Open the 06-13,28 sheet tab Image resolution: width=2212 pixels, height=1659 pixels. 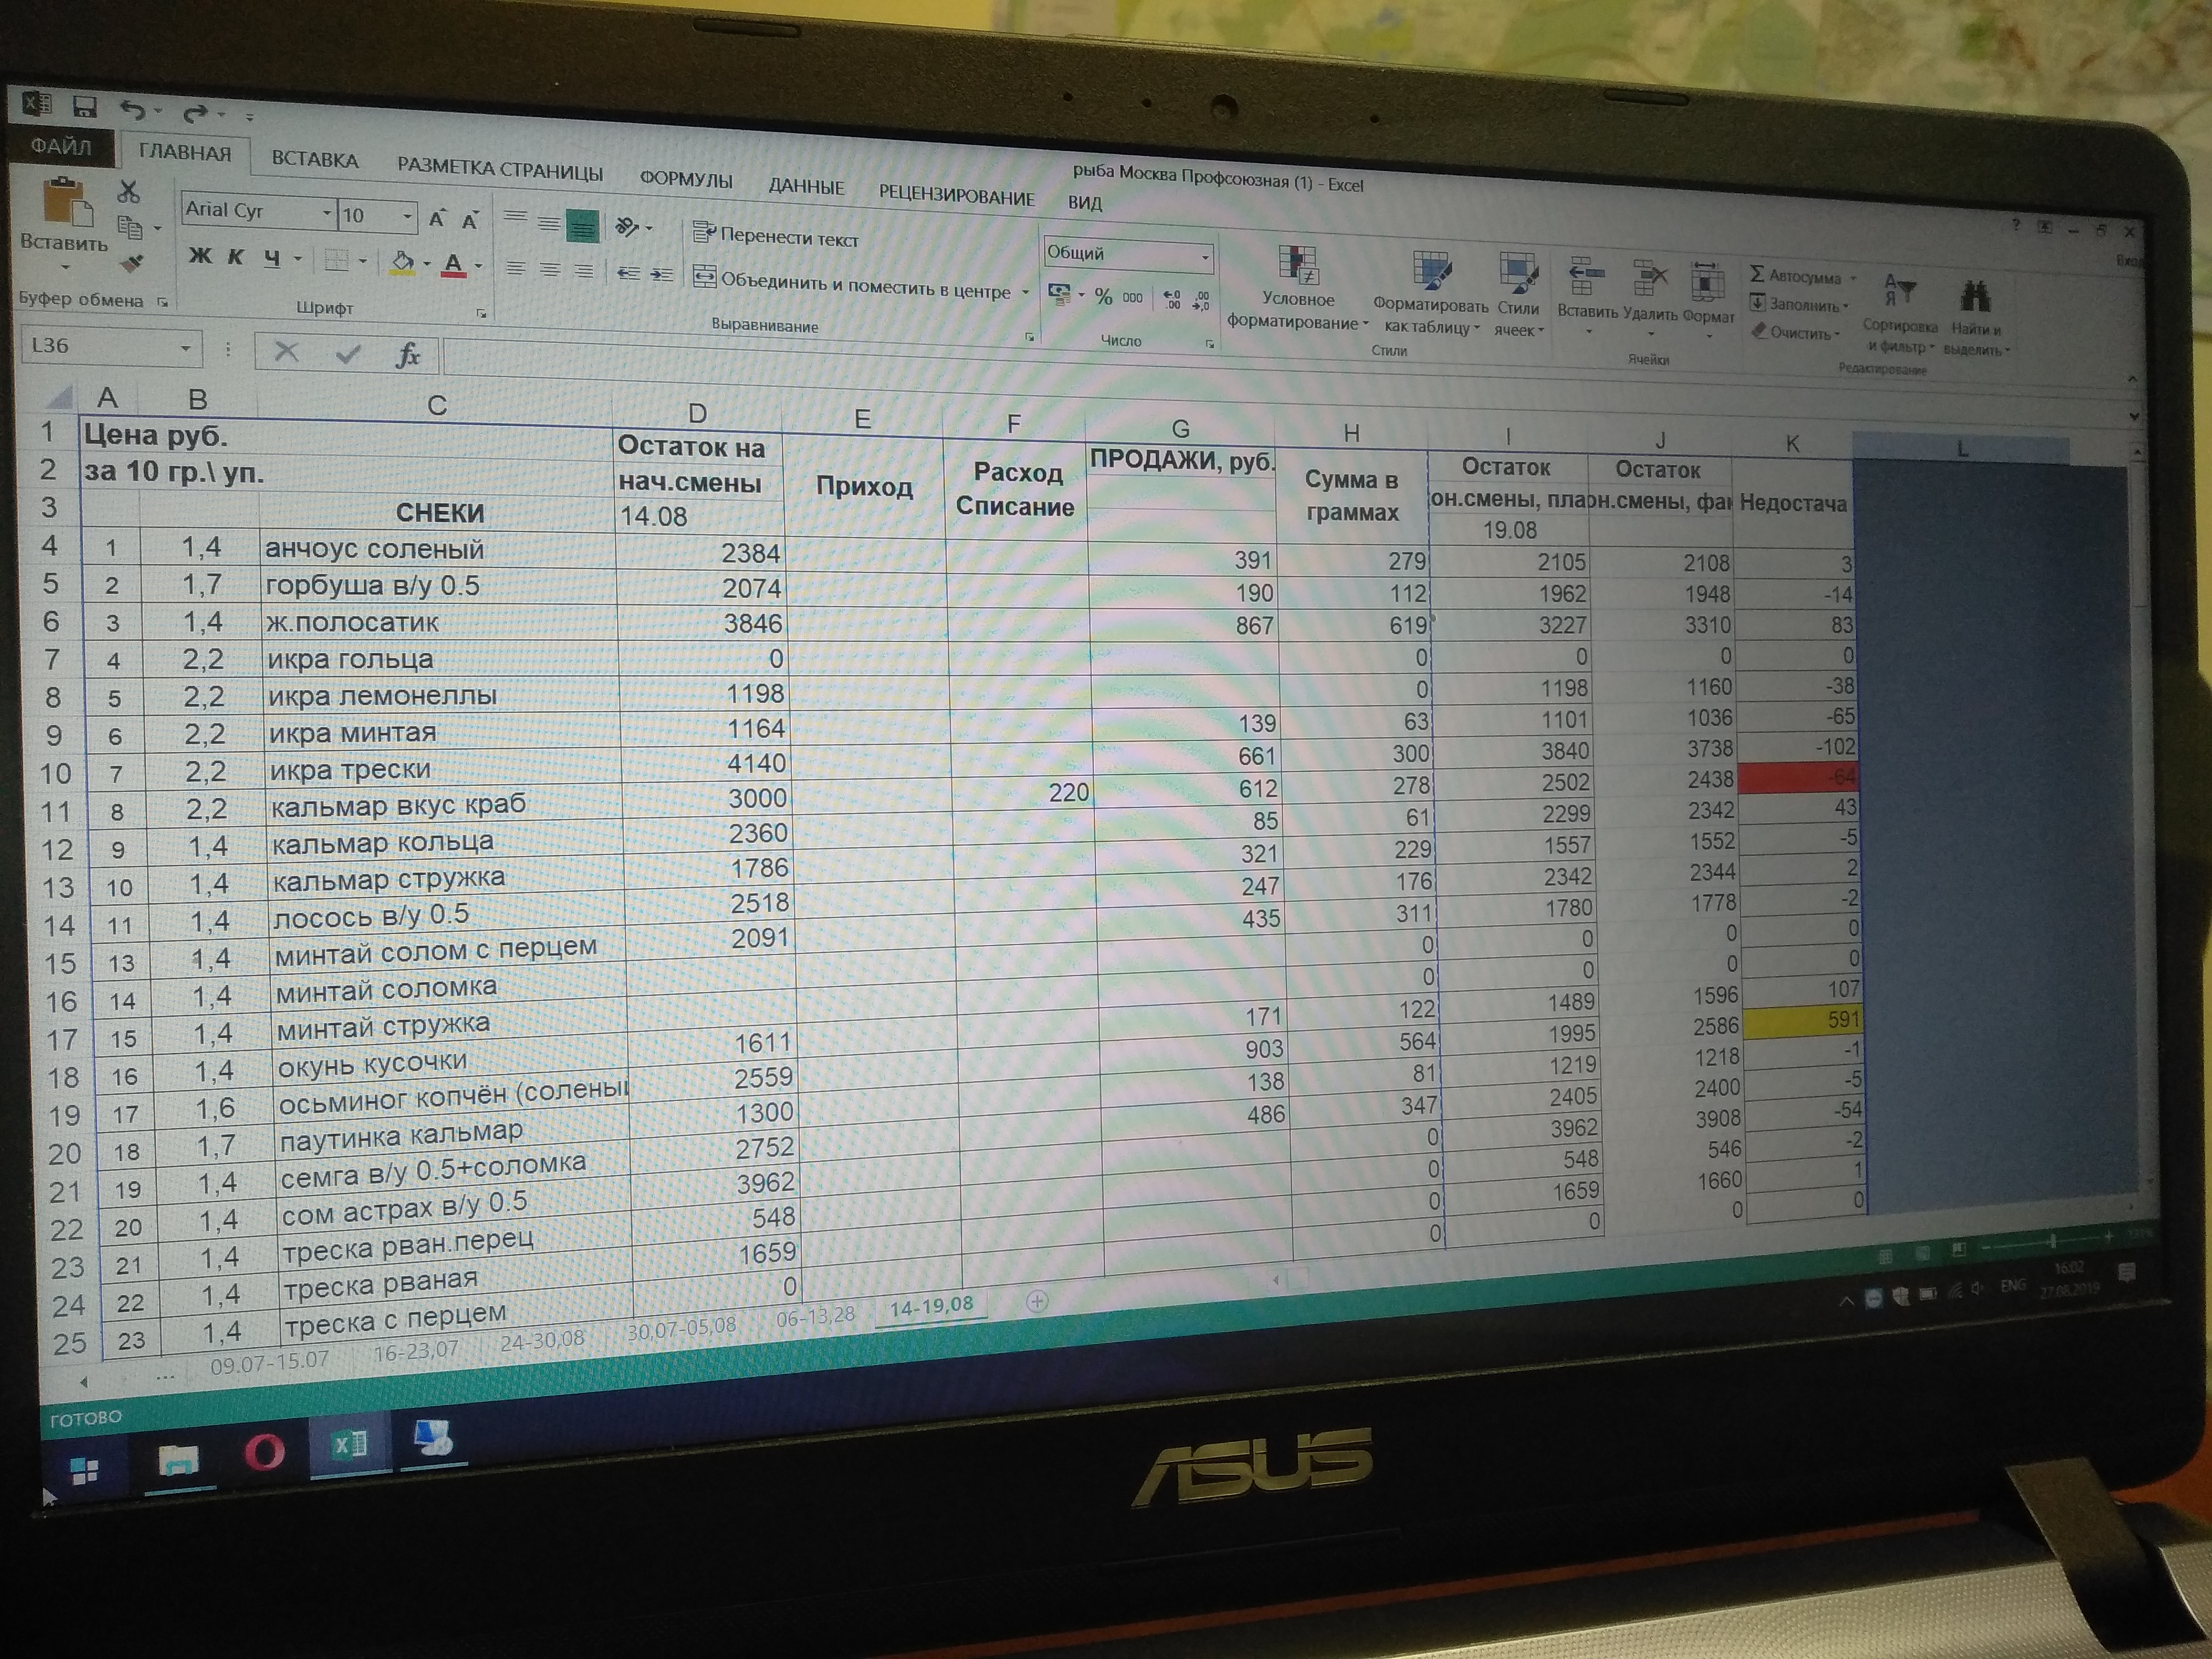(815, 1316)
